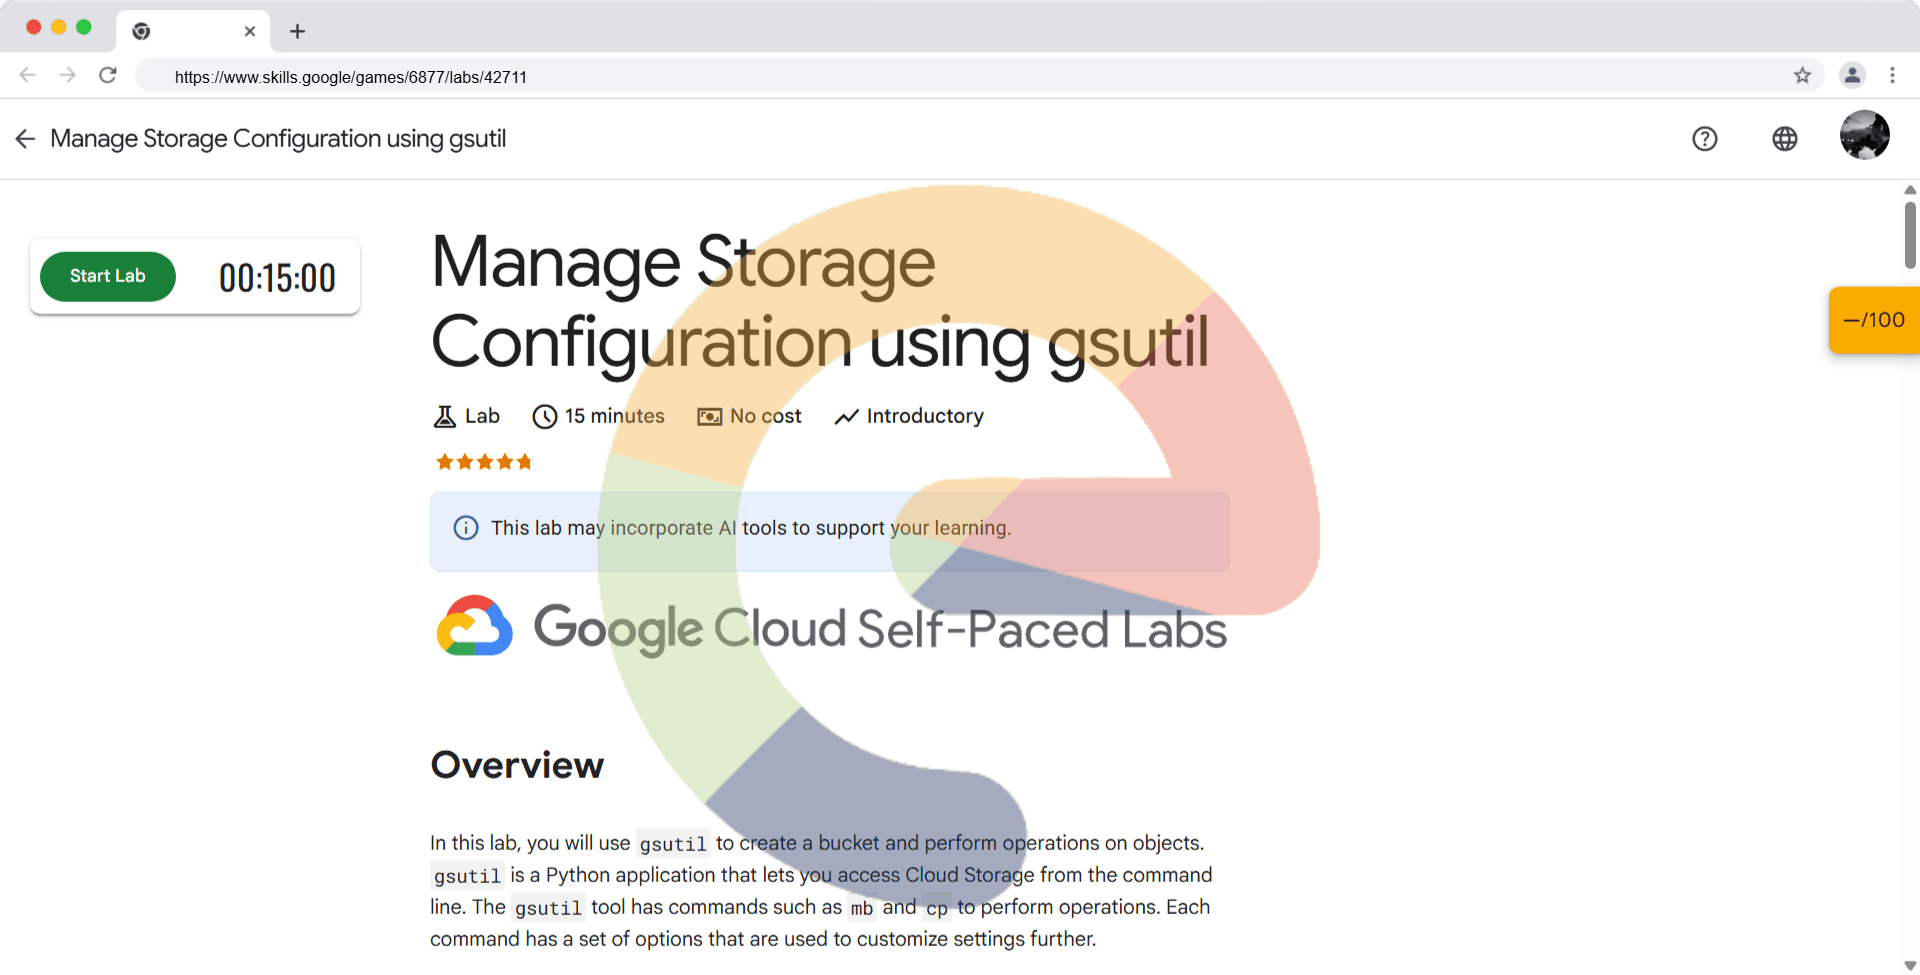Expand the score panel showing —/100
Screen dimensions: 1920x975
click(1874, 320)
